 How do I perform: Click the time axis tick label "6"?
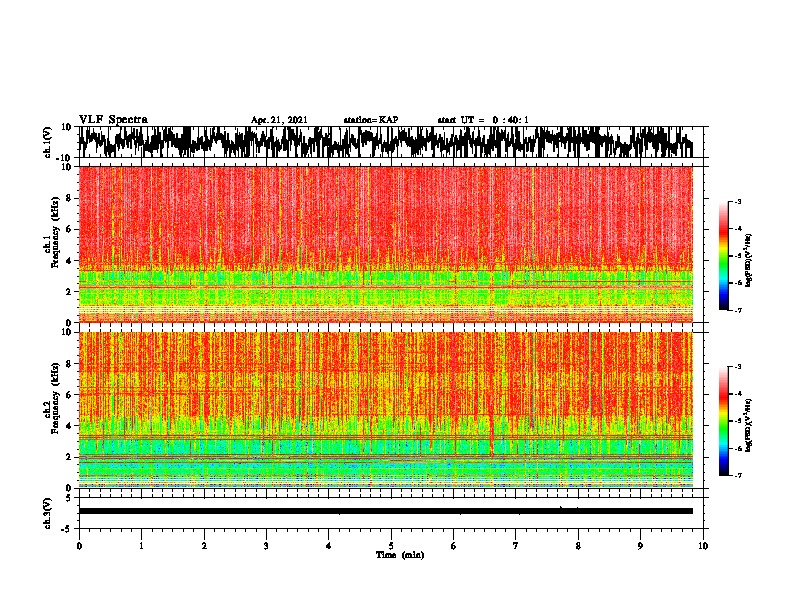(454, 546)
